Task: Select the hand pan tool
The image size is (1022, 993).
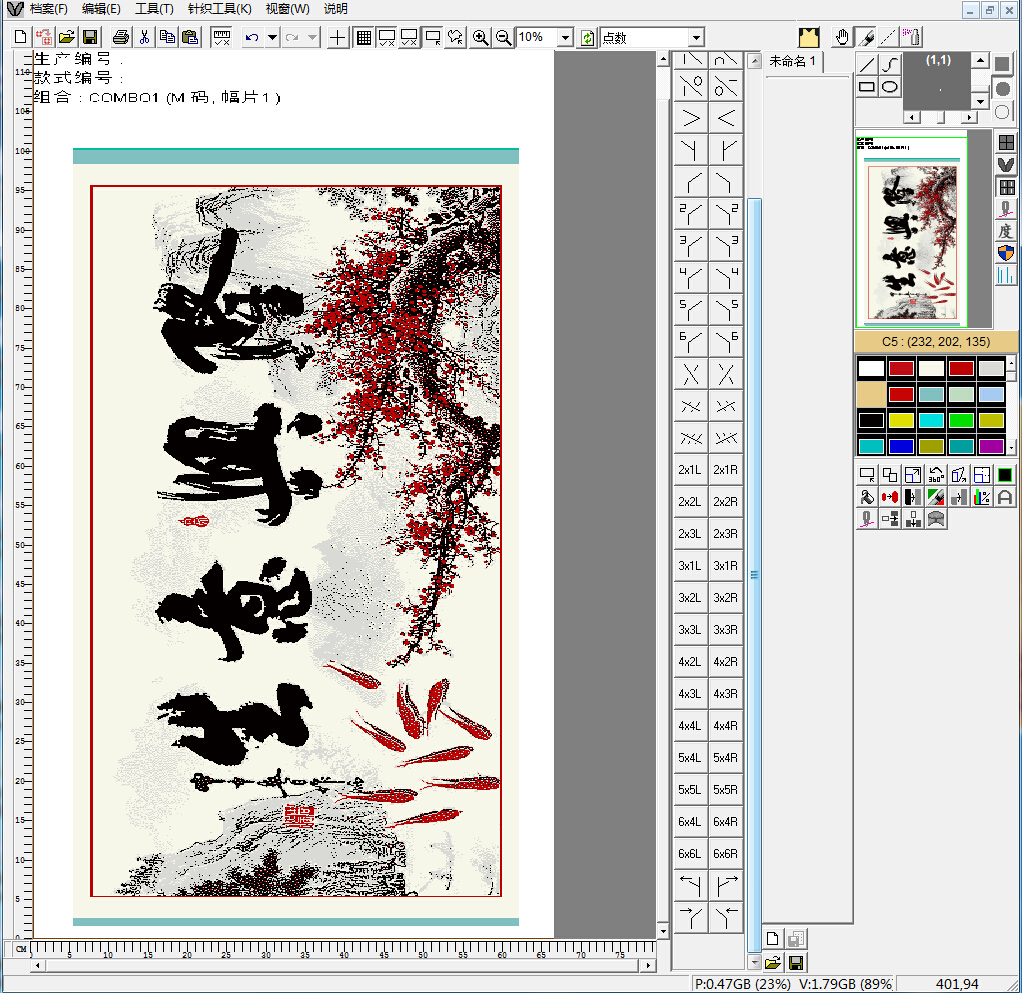Action: (842, 37)
